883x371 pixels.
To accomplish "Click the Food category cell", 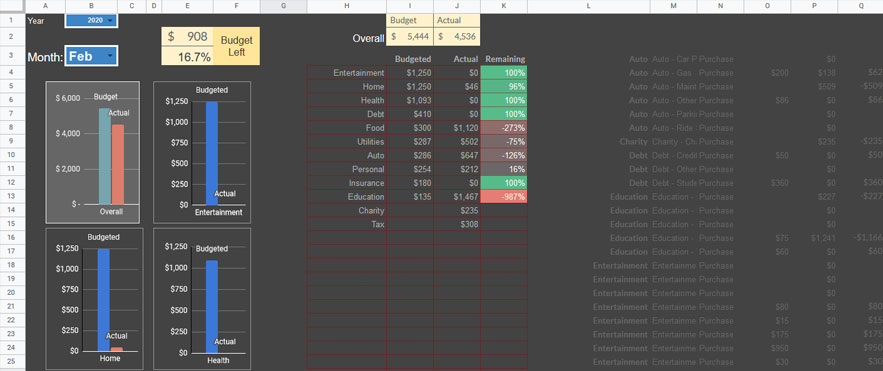I will [x=347, y=128].
